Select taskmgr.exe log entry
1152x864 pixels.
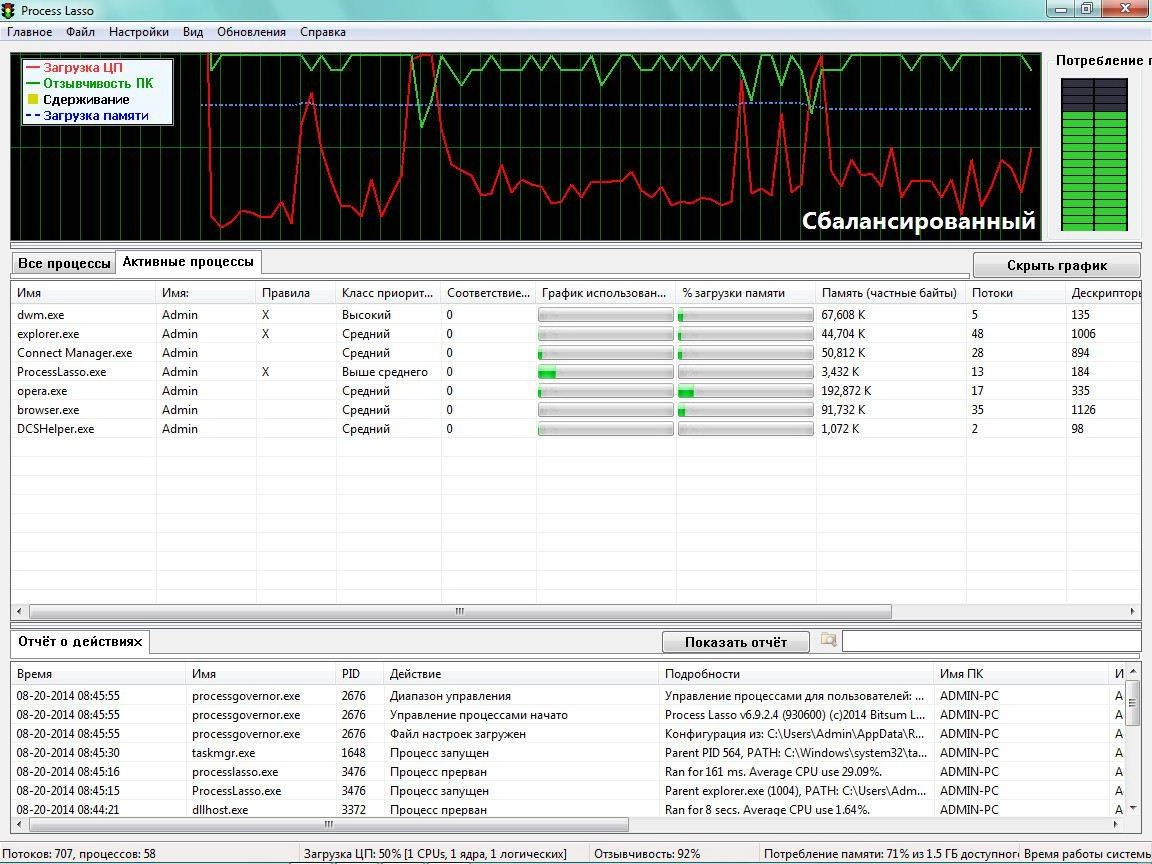tap(568, 753)
